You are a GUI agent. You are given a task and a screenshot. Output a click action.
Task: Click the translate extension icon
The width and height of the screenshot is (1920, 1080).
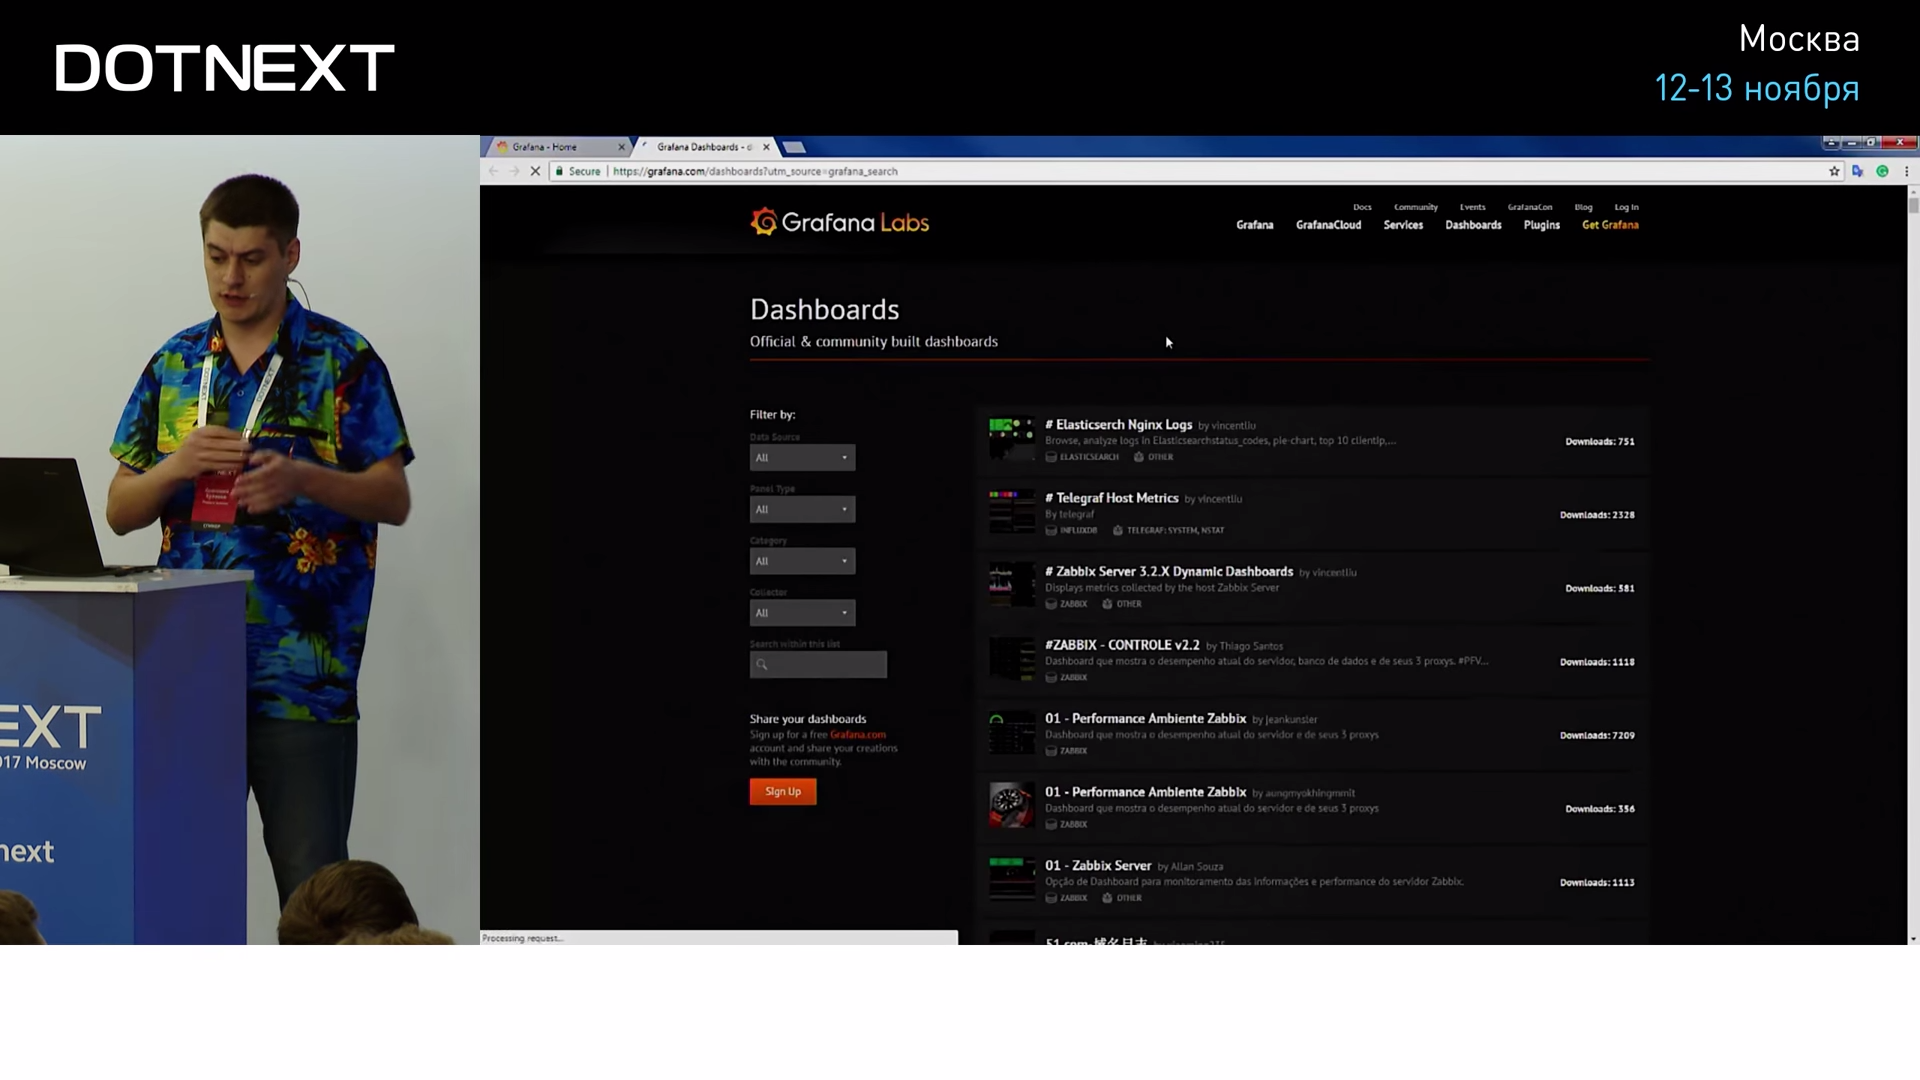click(1857, 171)
